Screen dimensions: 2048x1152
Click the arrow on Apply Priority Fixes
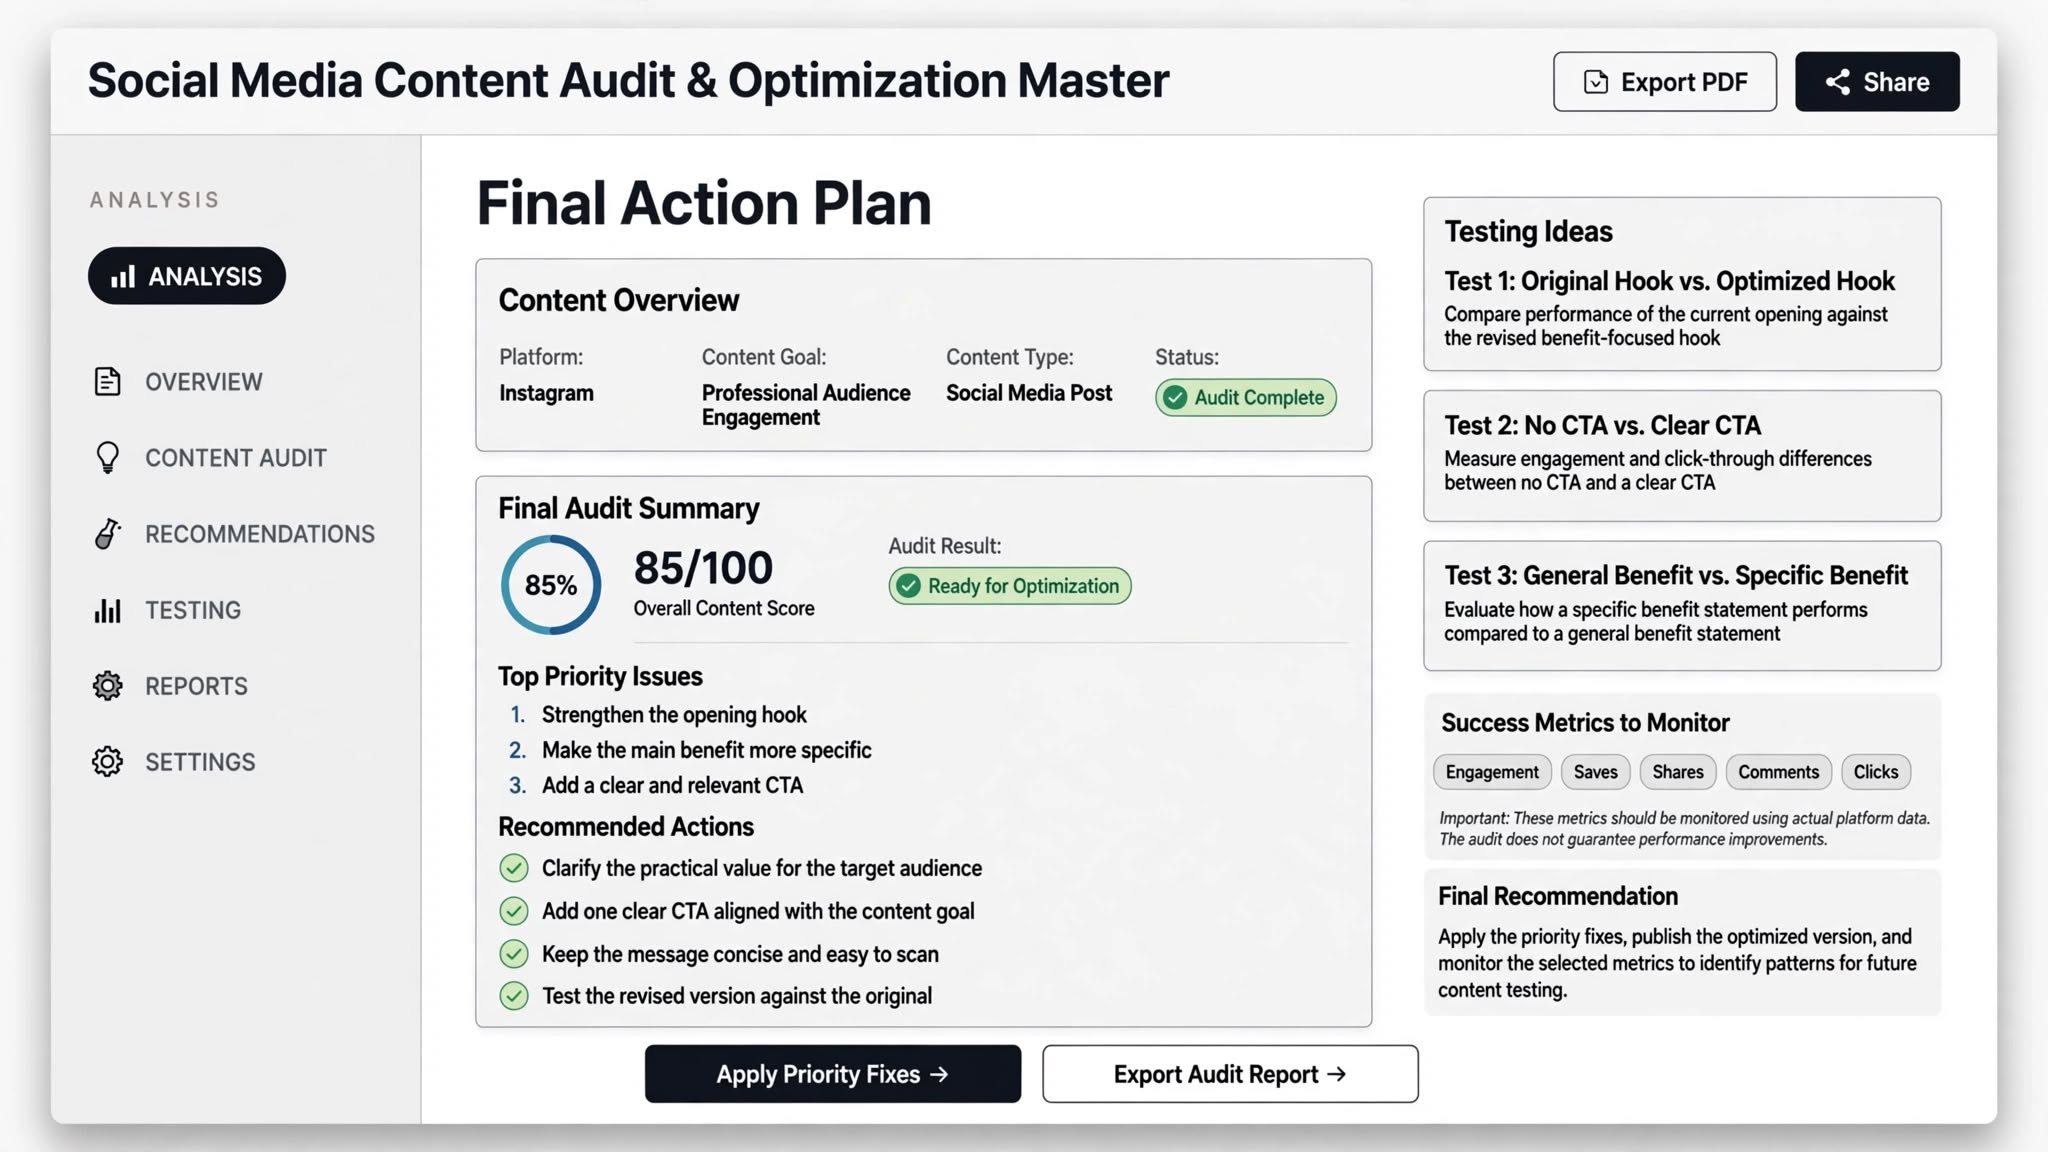click(939, 1074)
